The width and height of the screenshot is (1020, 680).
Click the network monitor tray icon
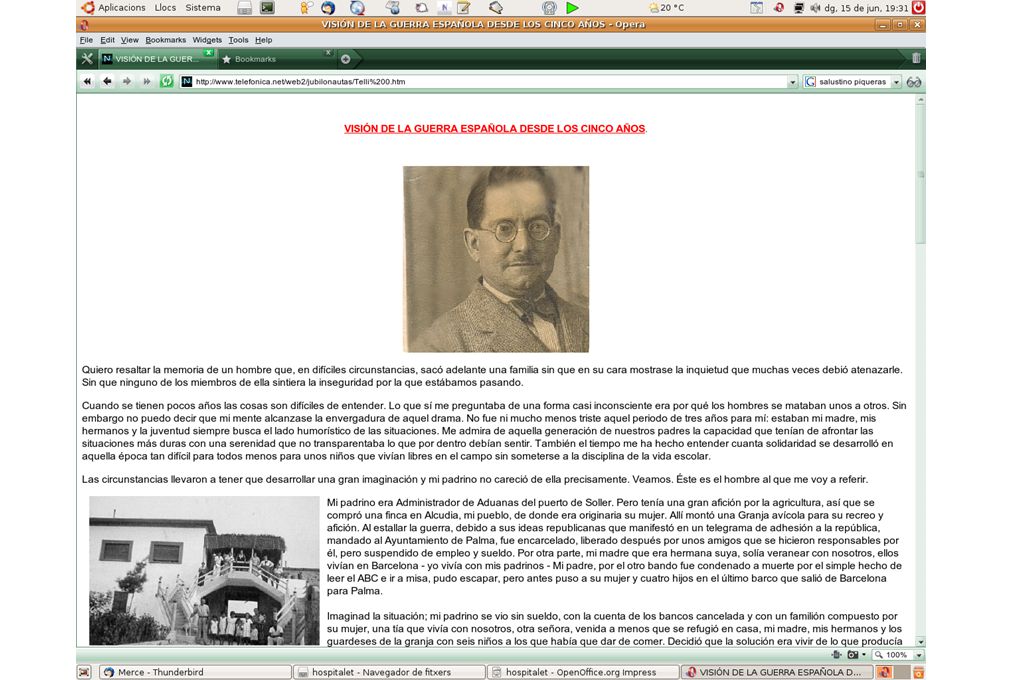[798, 8]
